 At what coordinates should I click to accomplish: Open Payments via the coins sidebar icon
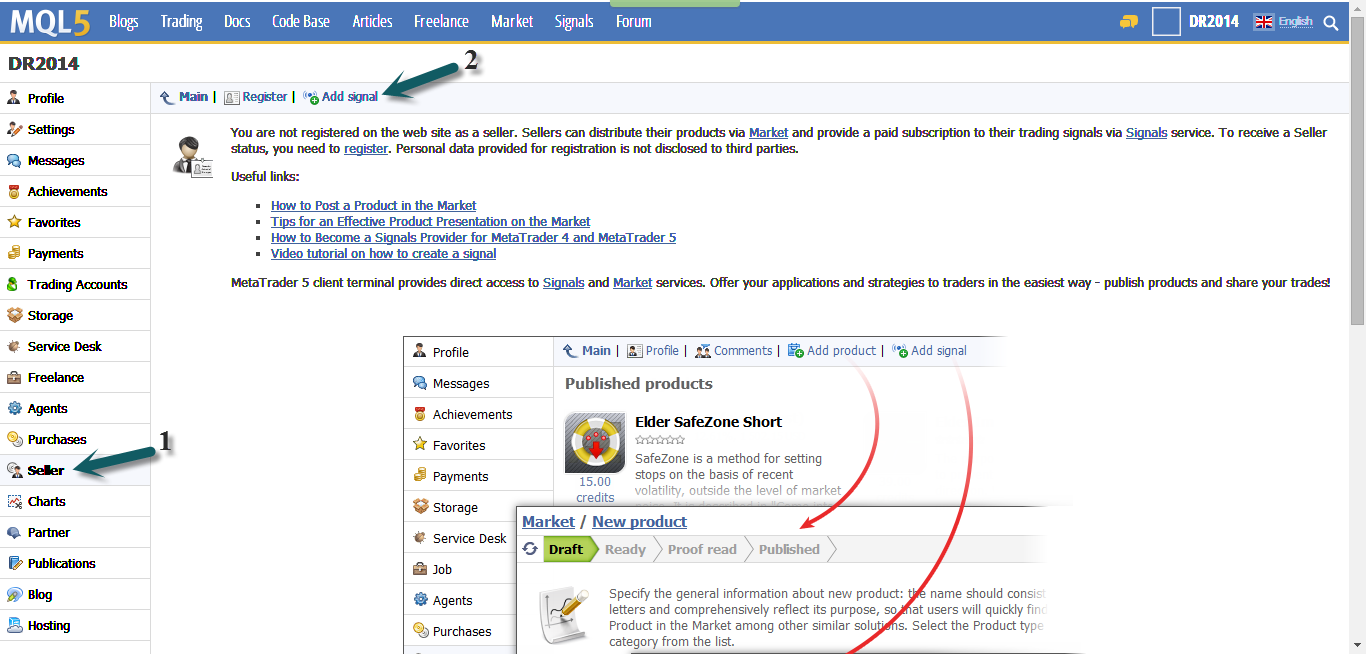tap(14, 253)
